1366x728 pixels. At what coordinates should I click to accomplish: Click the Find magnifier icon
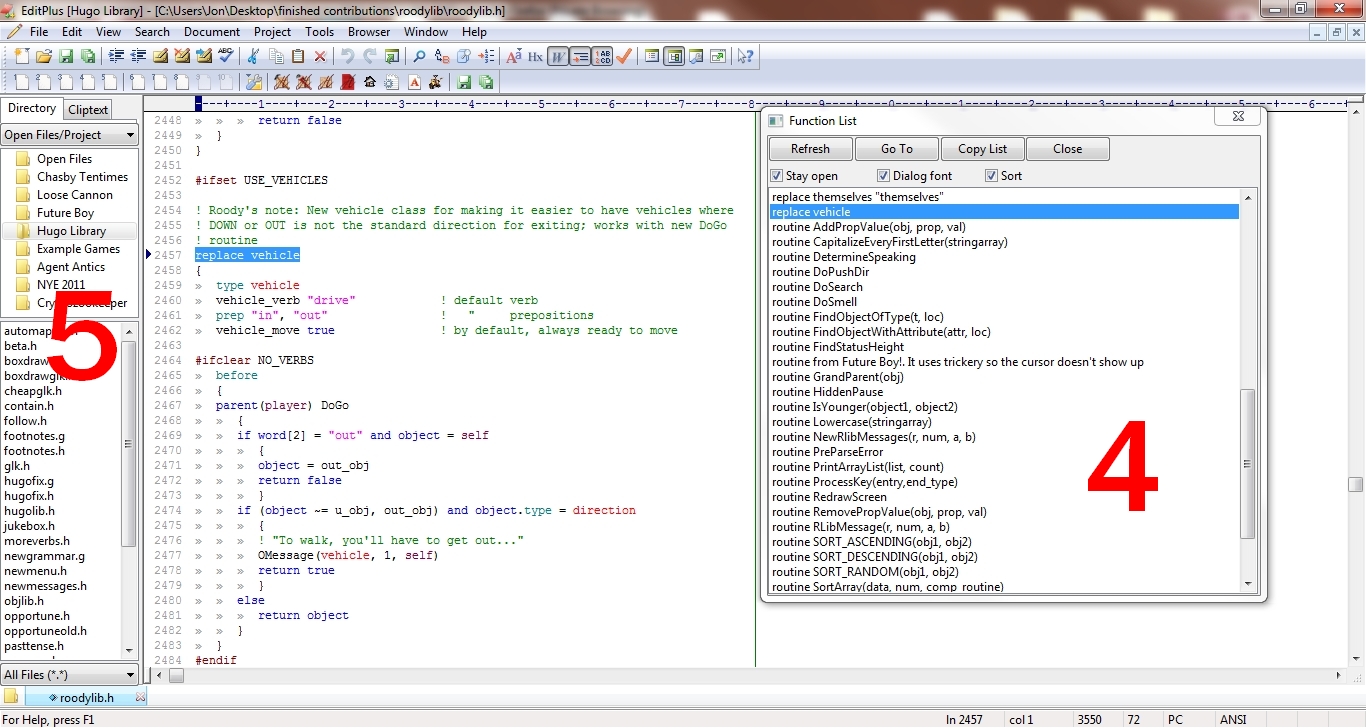tap(419, 56)
